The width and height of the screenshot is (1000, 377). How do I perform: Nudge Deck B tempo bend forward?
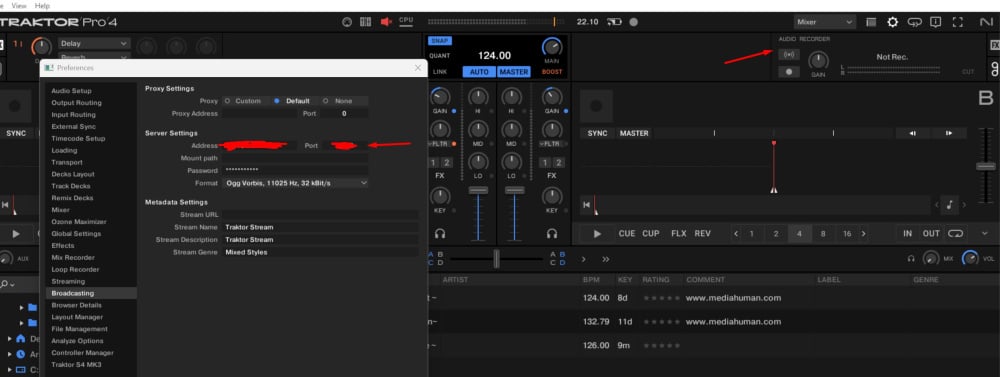coord(949,133)
